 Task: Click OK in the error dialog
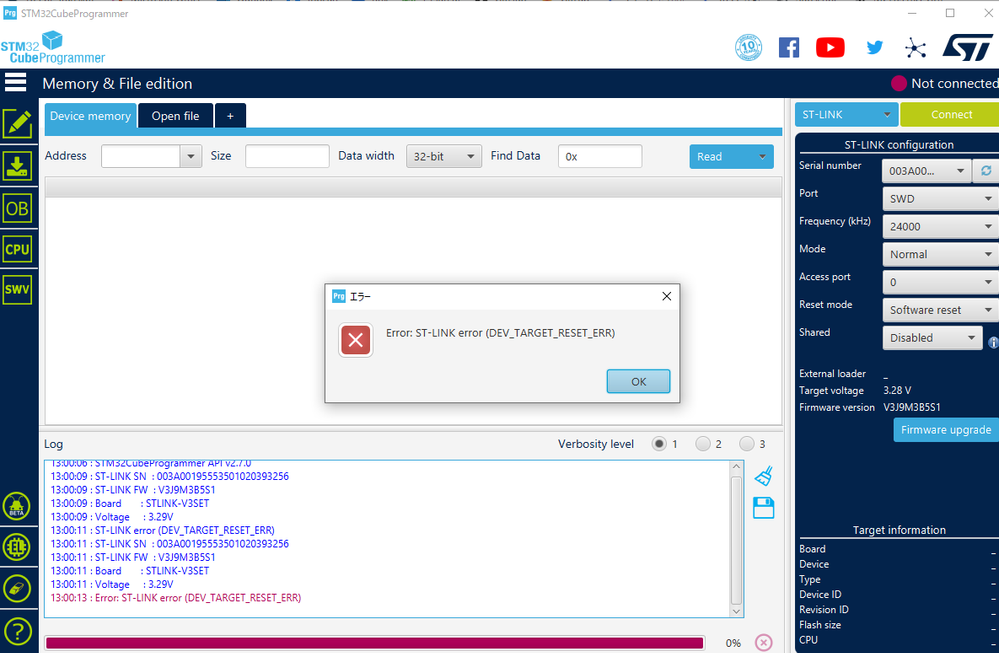click(638, 381)
